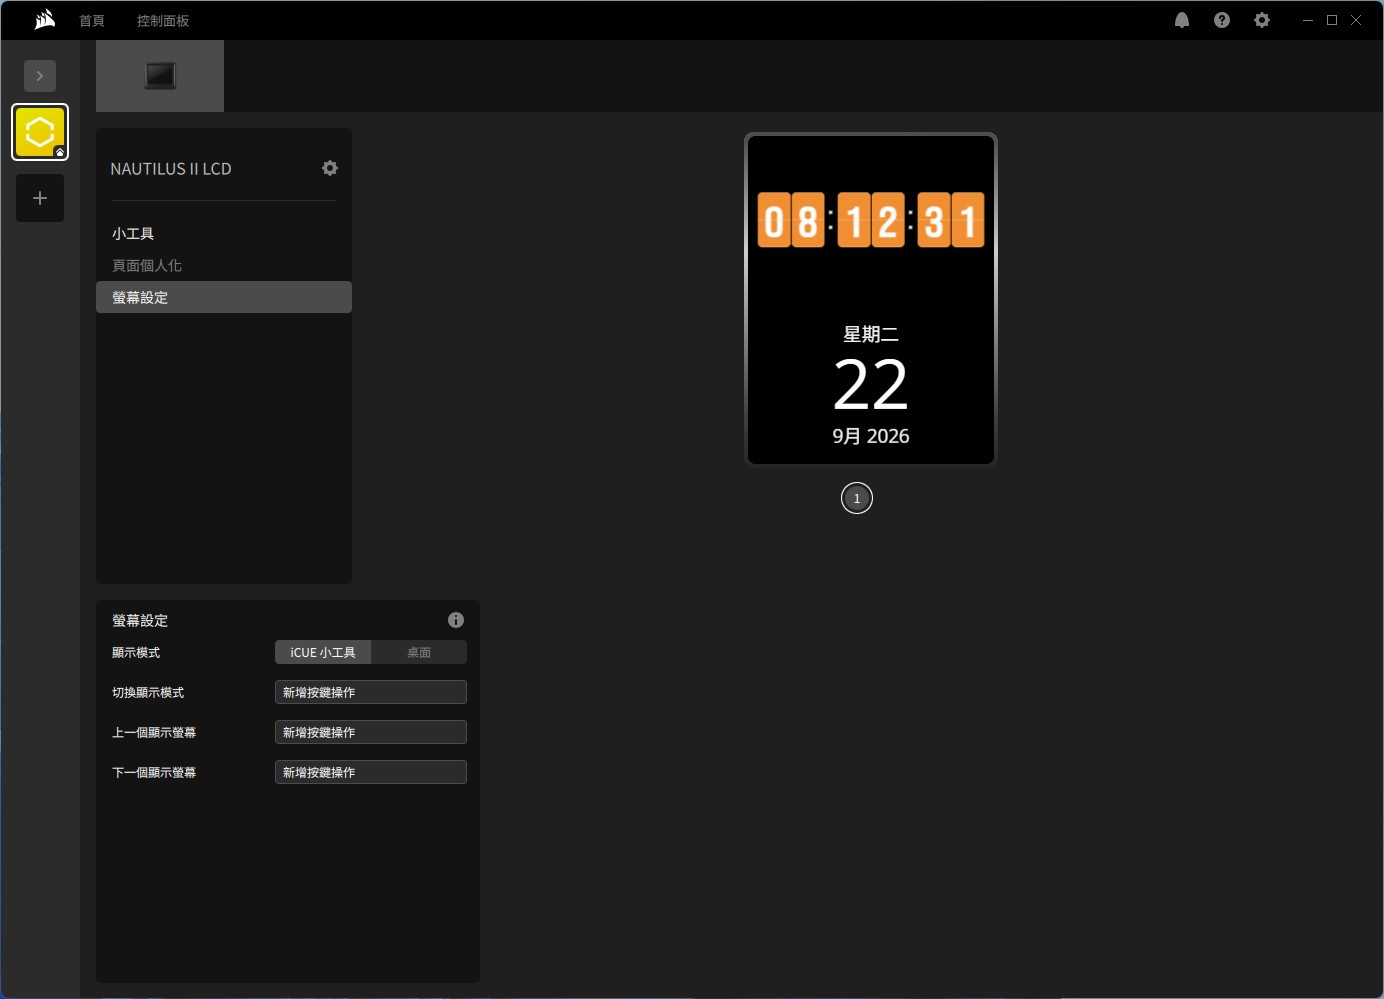Set key action for 切換顯示模式
The width and height of the screenshot is (1384, 999).
click(x=371, y=692)
